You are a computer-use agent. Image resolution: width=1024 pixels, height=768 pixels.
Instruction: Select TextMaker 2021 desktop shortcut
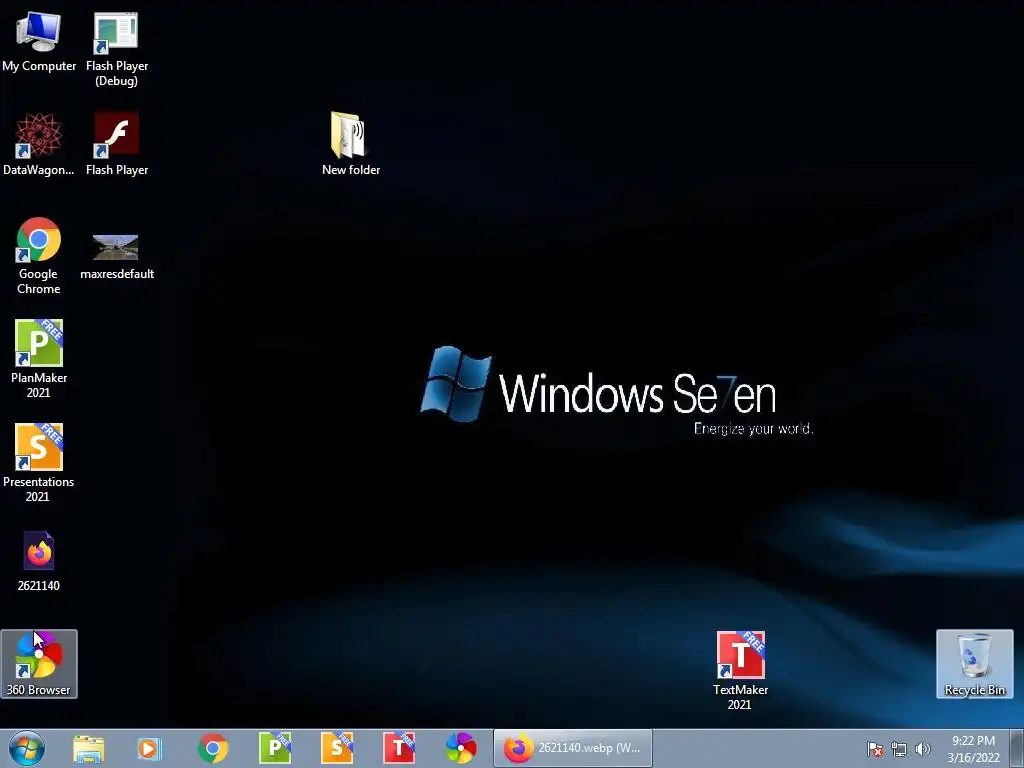pos(740,671)
